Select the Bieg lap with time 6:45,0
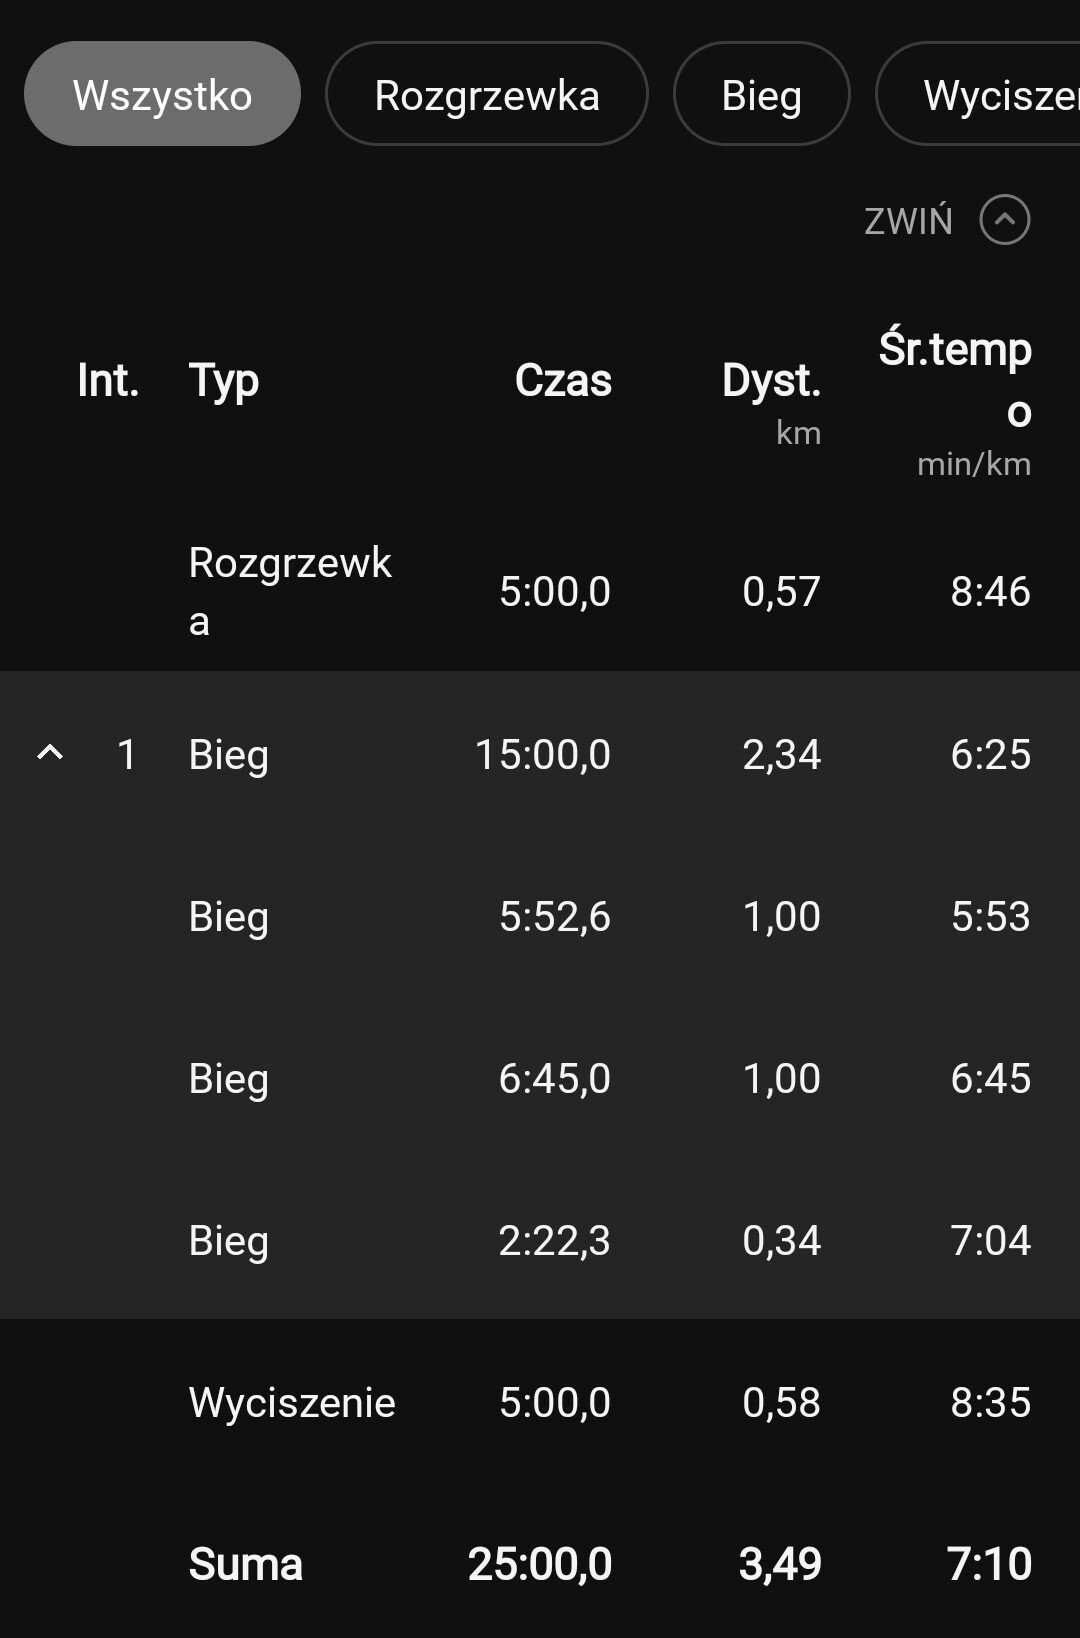 pyautogui.click(x=540, y=1078)
